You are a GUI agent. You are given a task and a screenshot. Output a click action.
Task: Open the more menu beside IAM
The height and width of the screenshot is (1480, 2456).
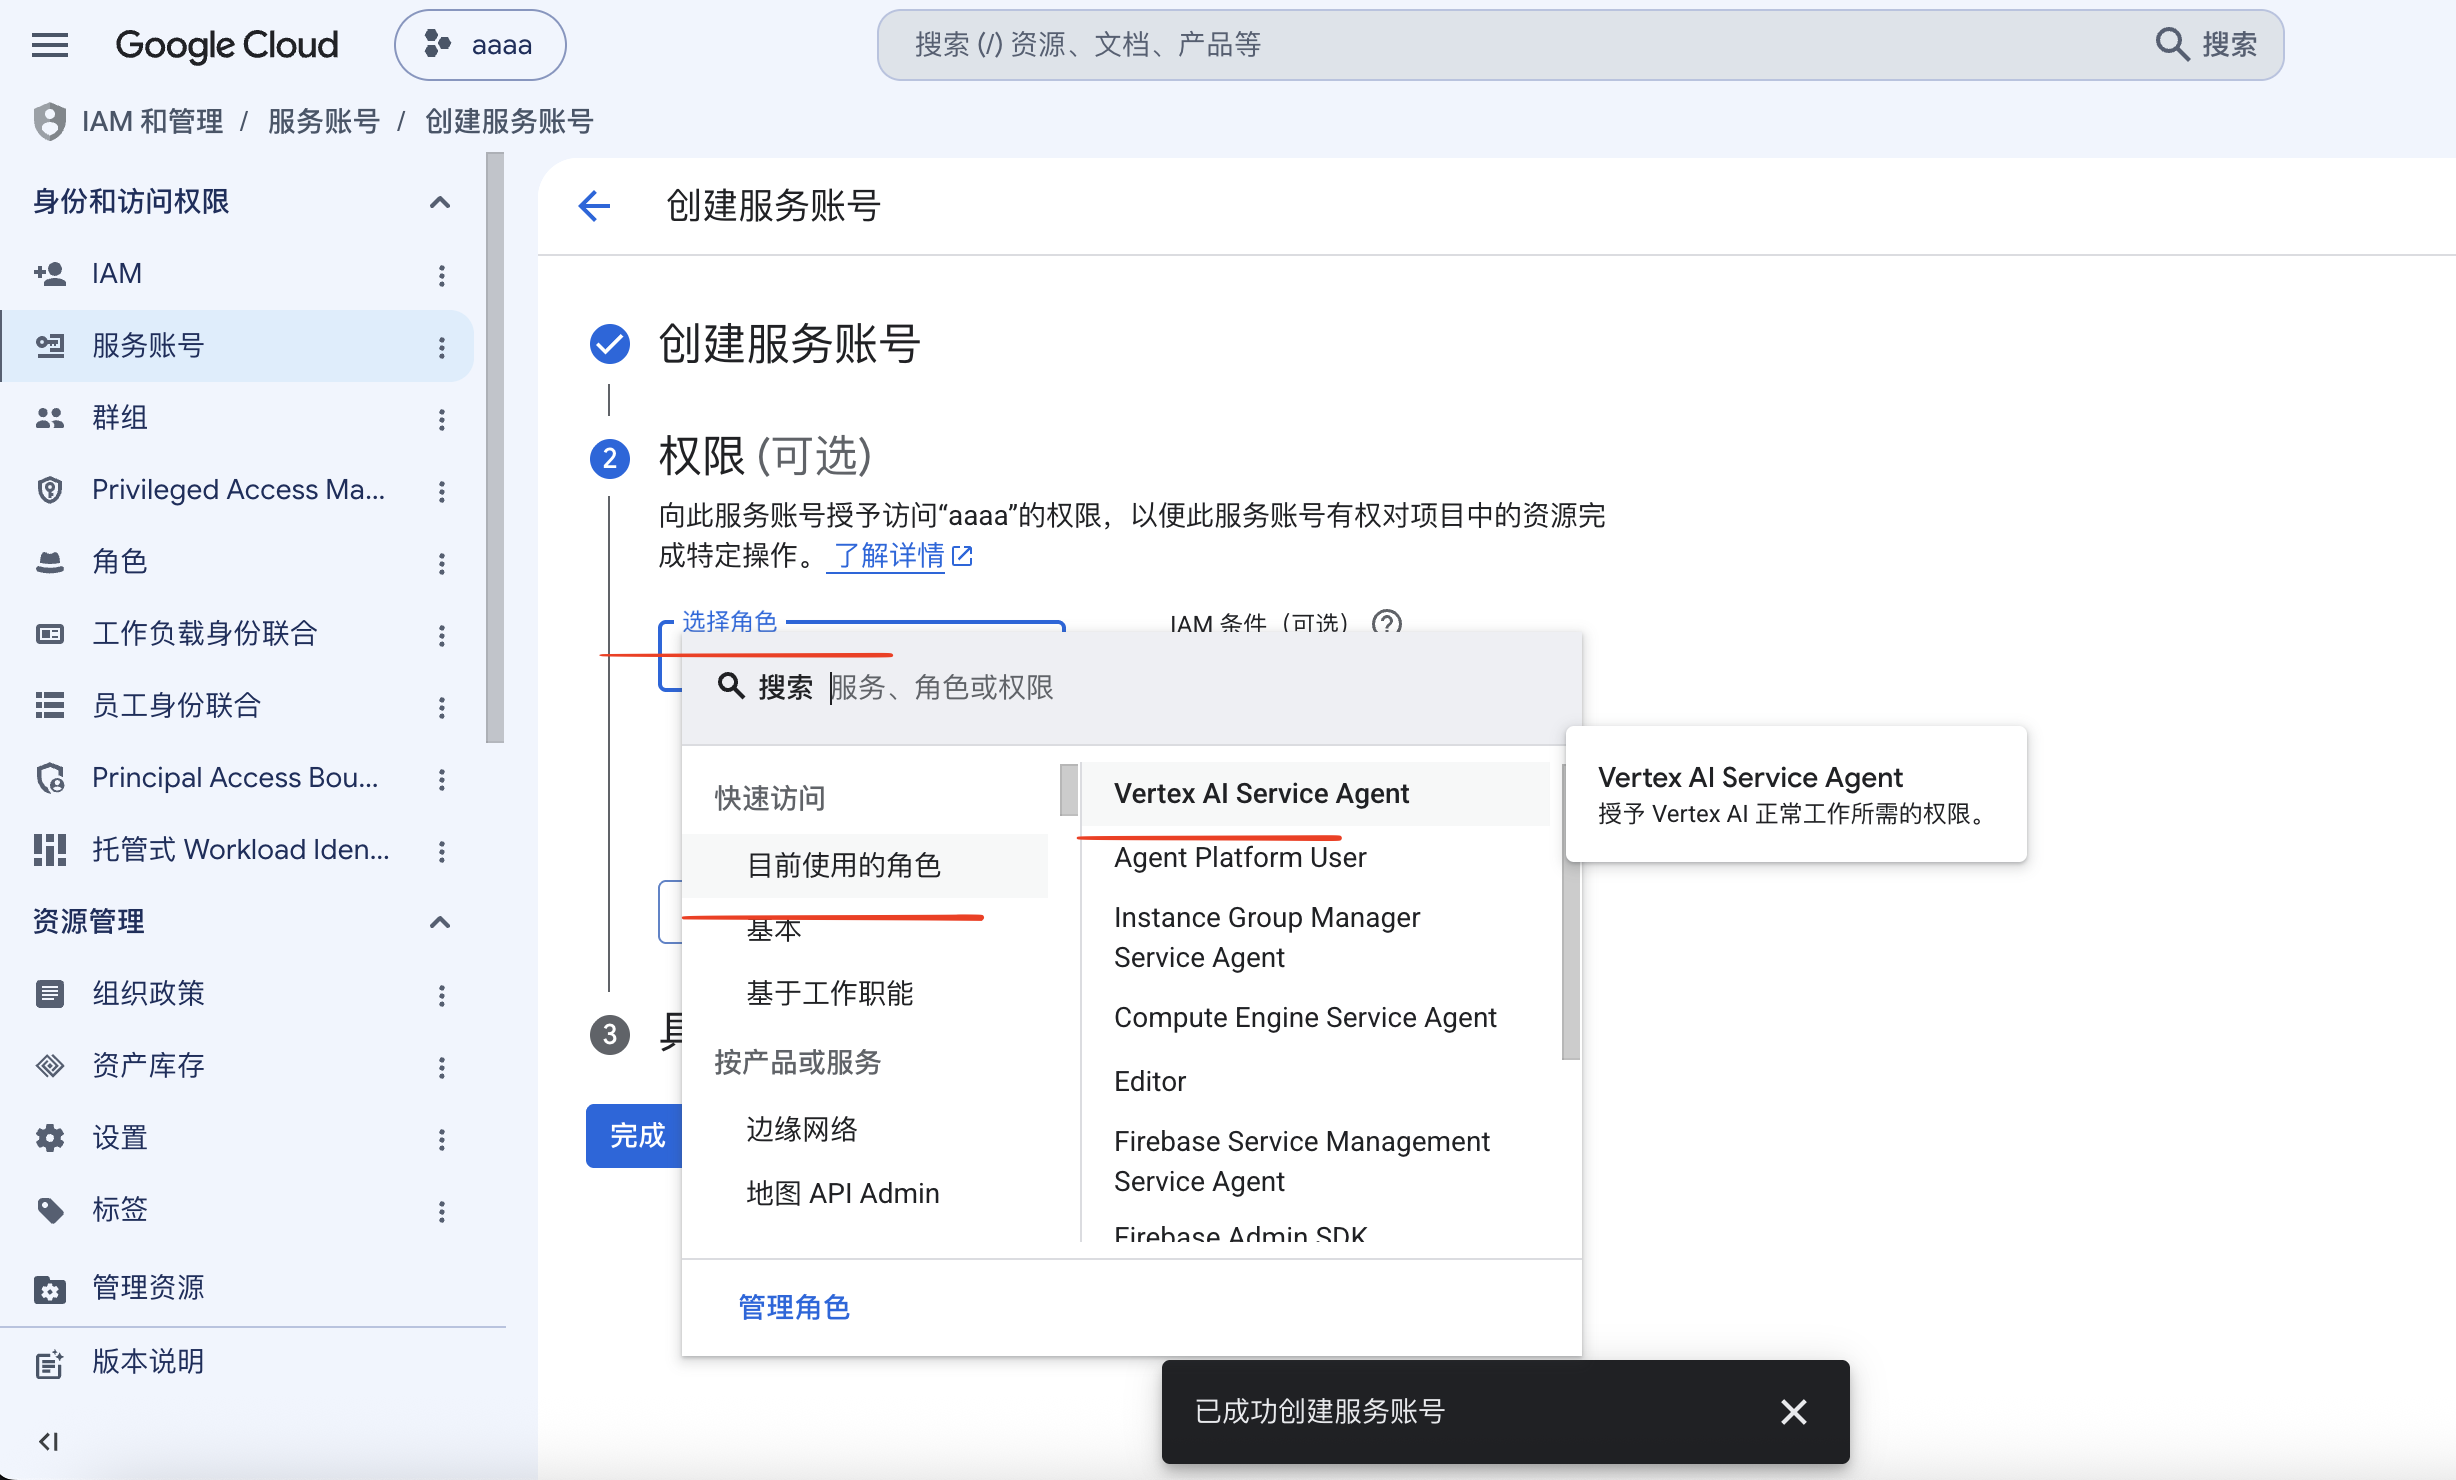pos(441,275)
